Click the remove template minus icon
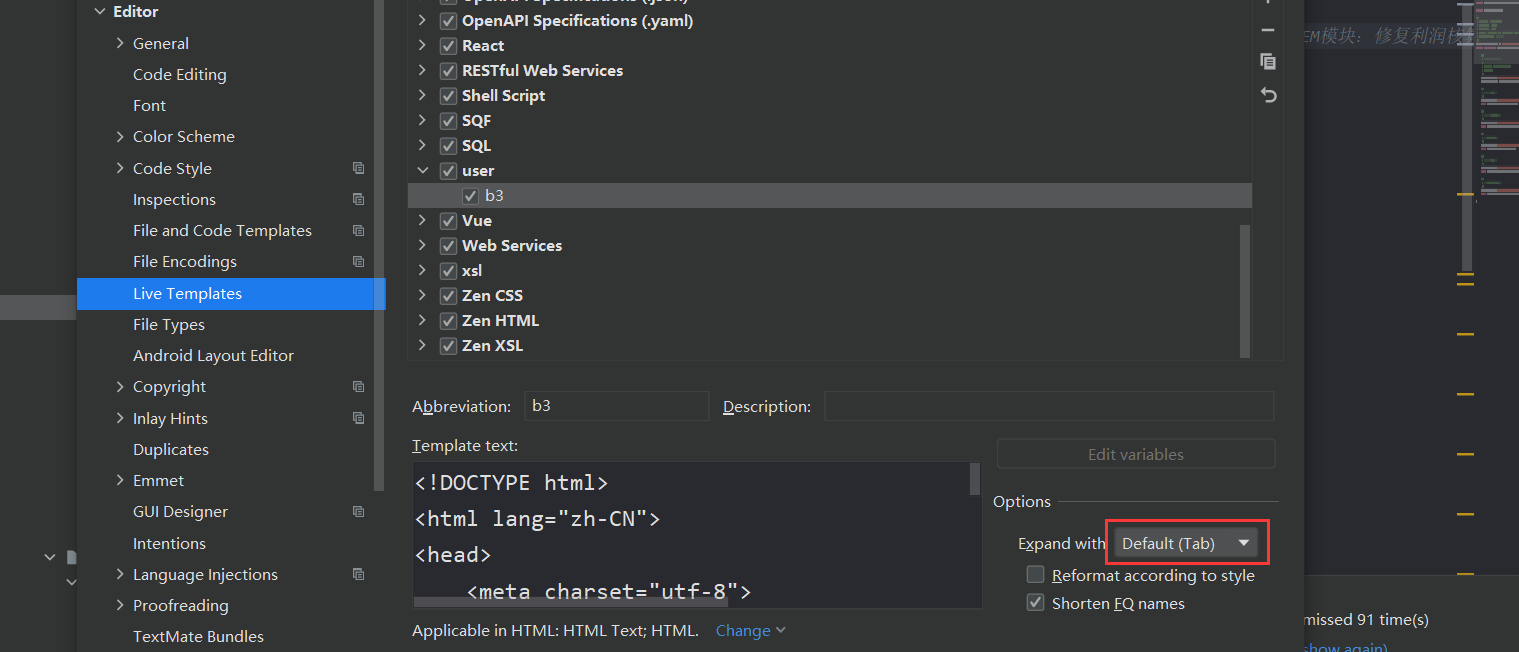The width and height of the screenshot is (1519, 652). (1268, 30)
